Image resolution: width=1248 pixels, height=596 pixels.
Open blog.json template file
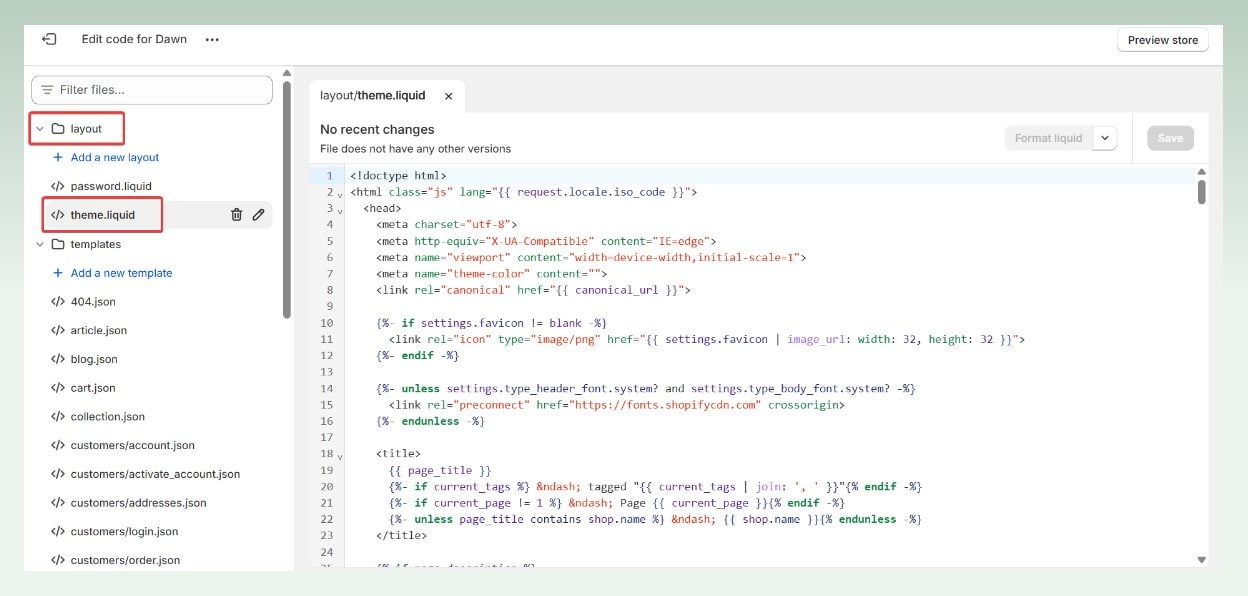(x=94, y=359)
